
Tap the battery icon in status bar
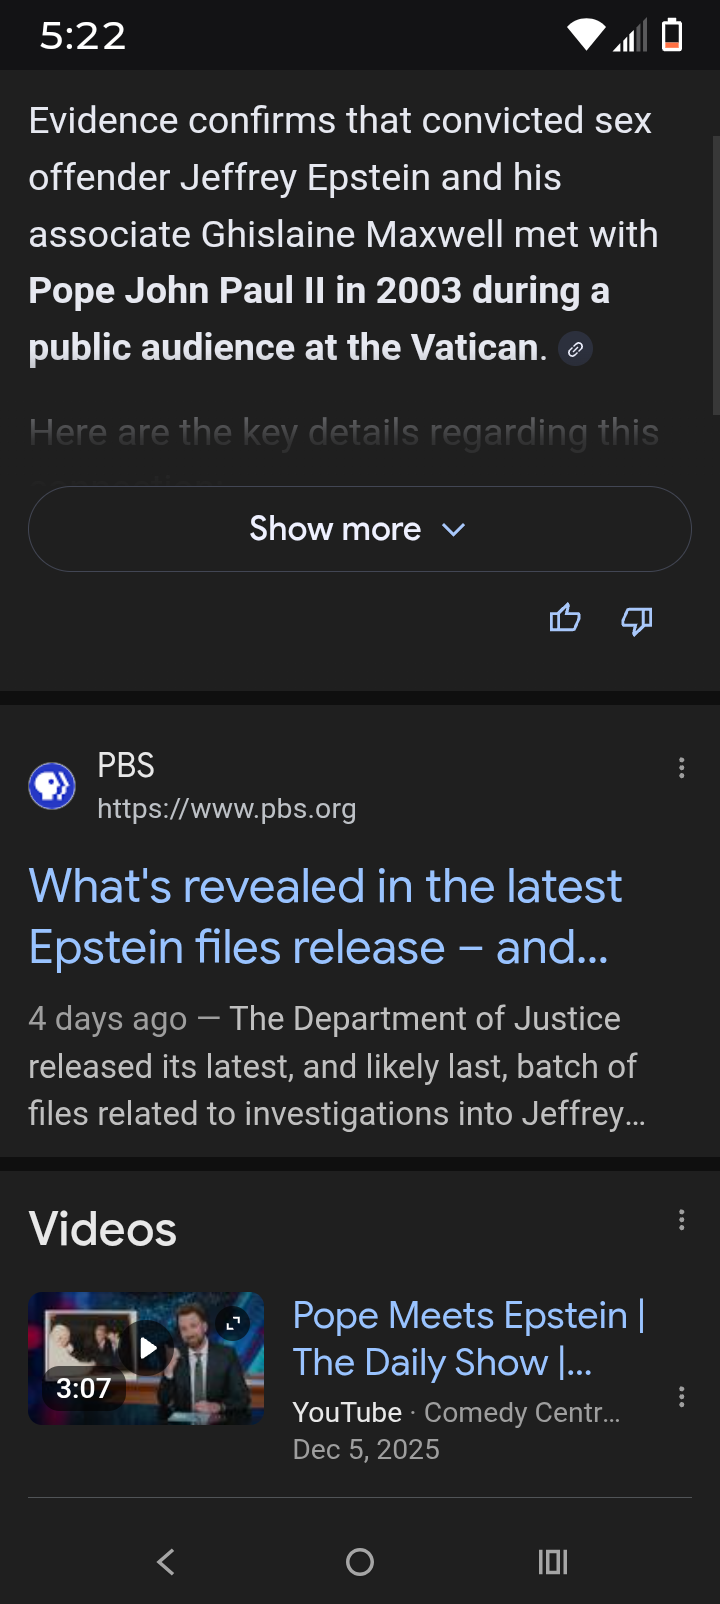click(672, 35)
